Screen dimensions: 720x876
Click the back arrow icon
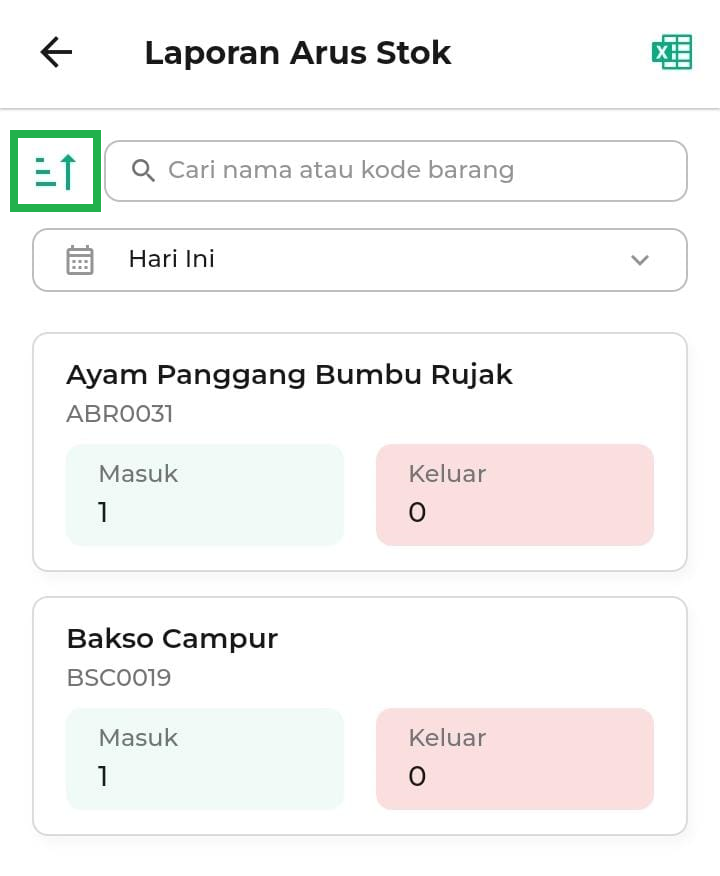[x=56, y=52]
